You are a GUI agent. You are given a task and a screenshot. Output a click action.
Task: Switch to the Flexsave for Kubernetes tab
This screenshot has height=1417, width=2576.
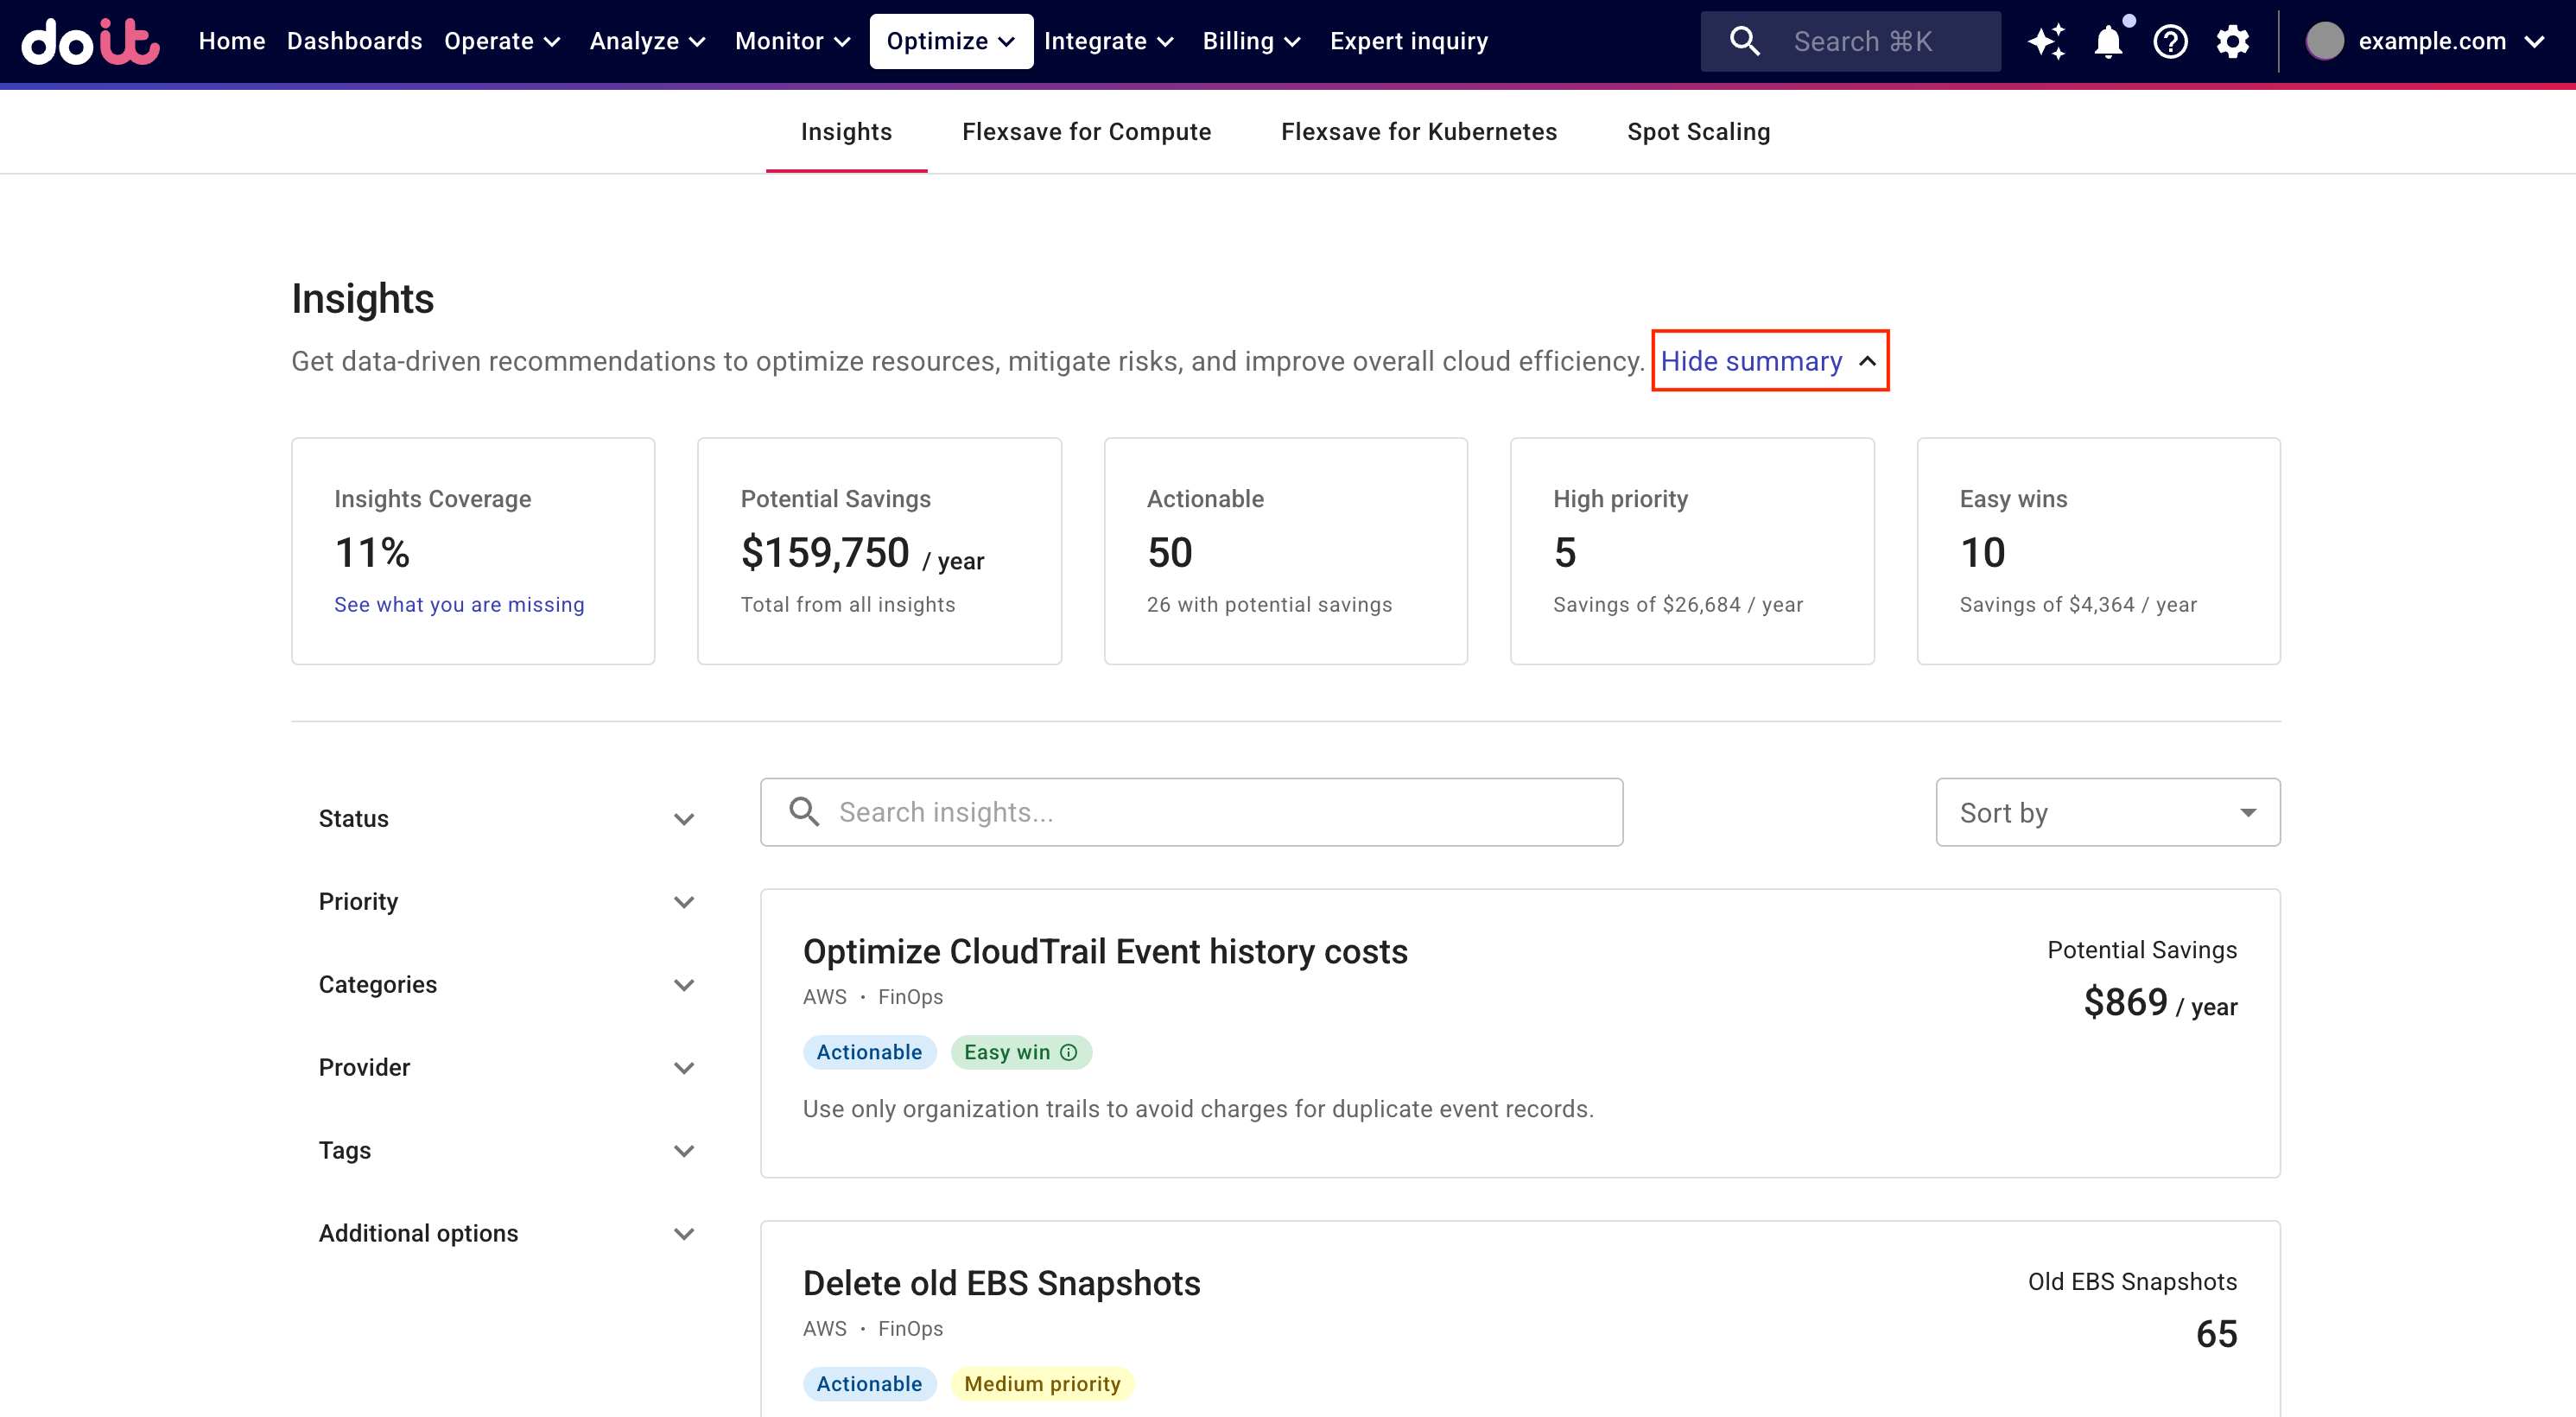(1418, 132)
